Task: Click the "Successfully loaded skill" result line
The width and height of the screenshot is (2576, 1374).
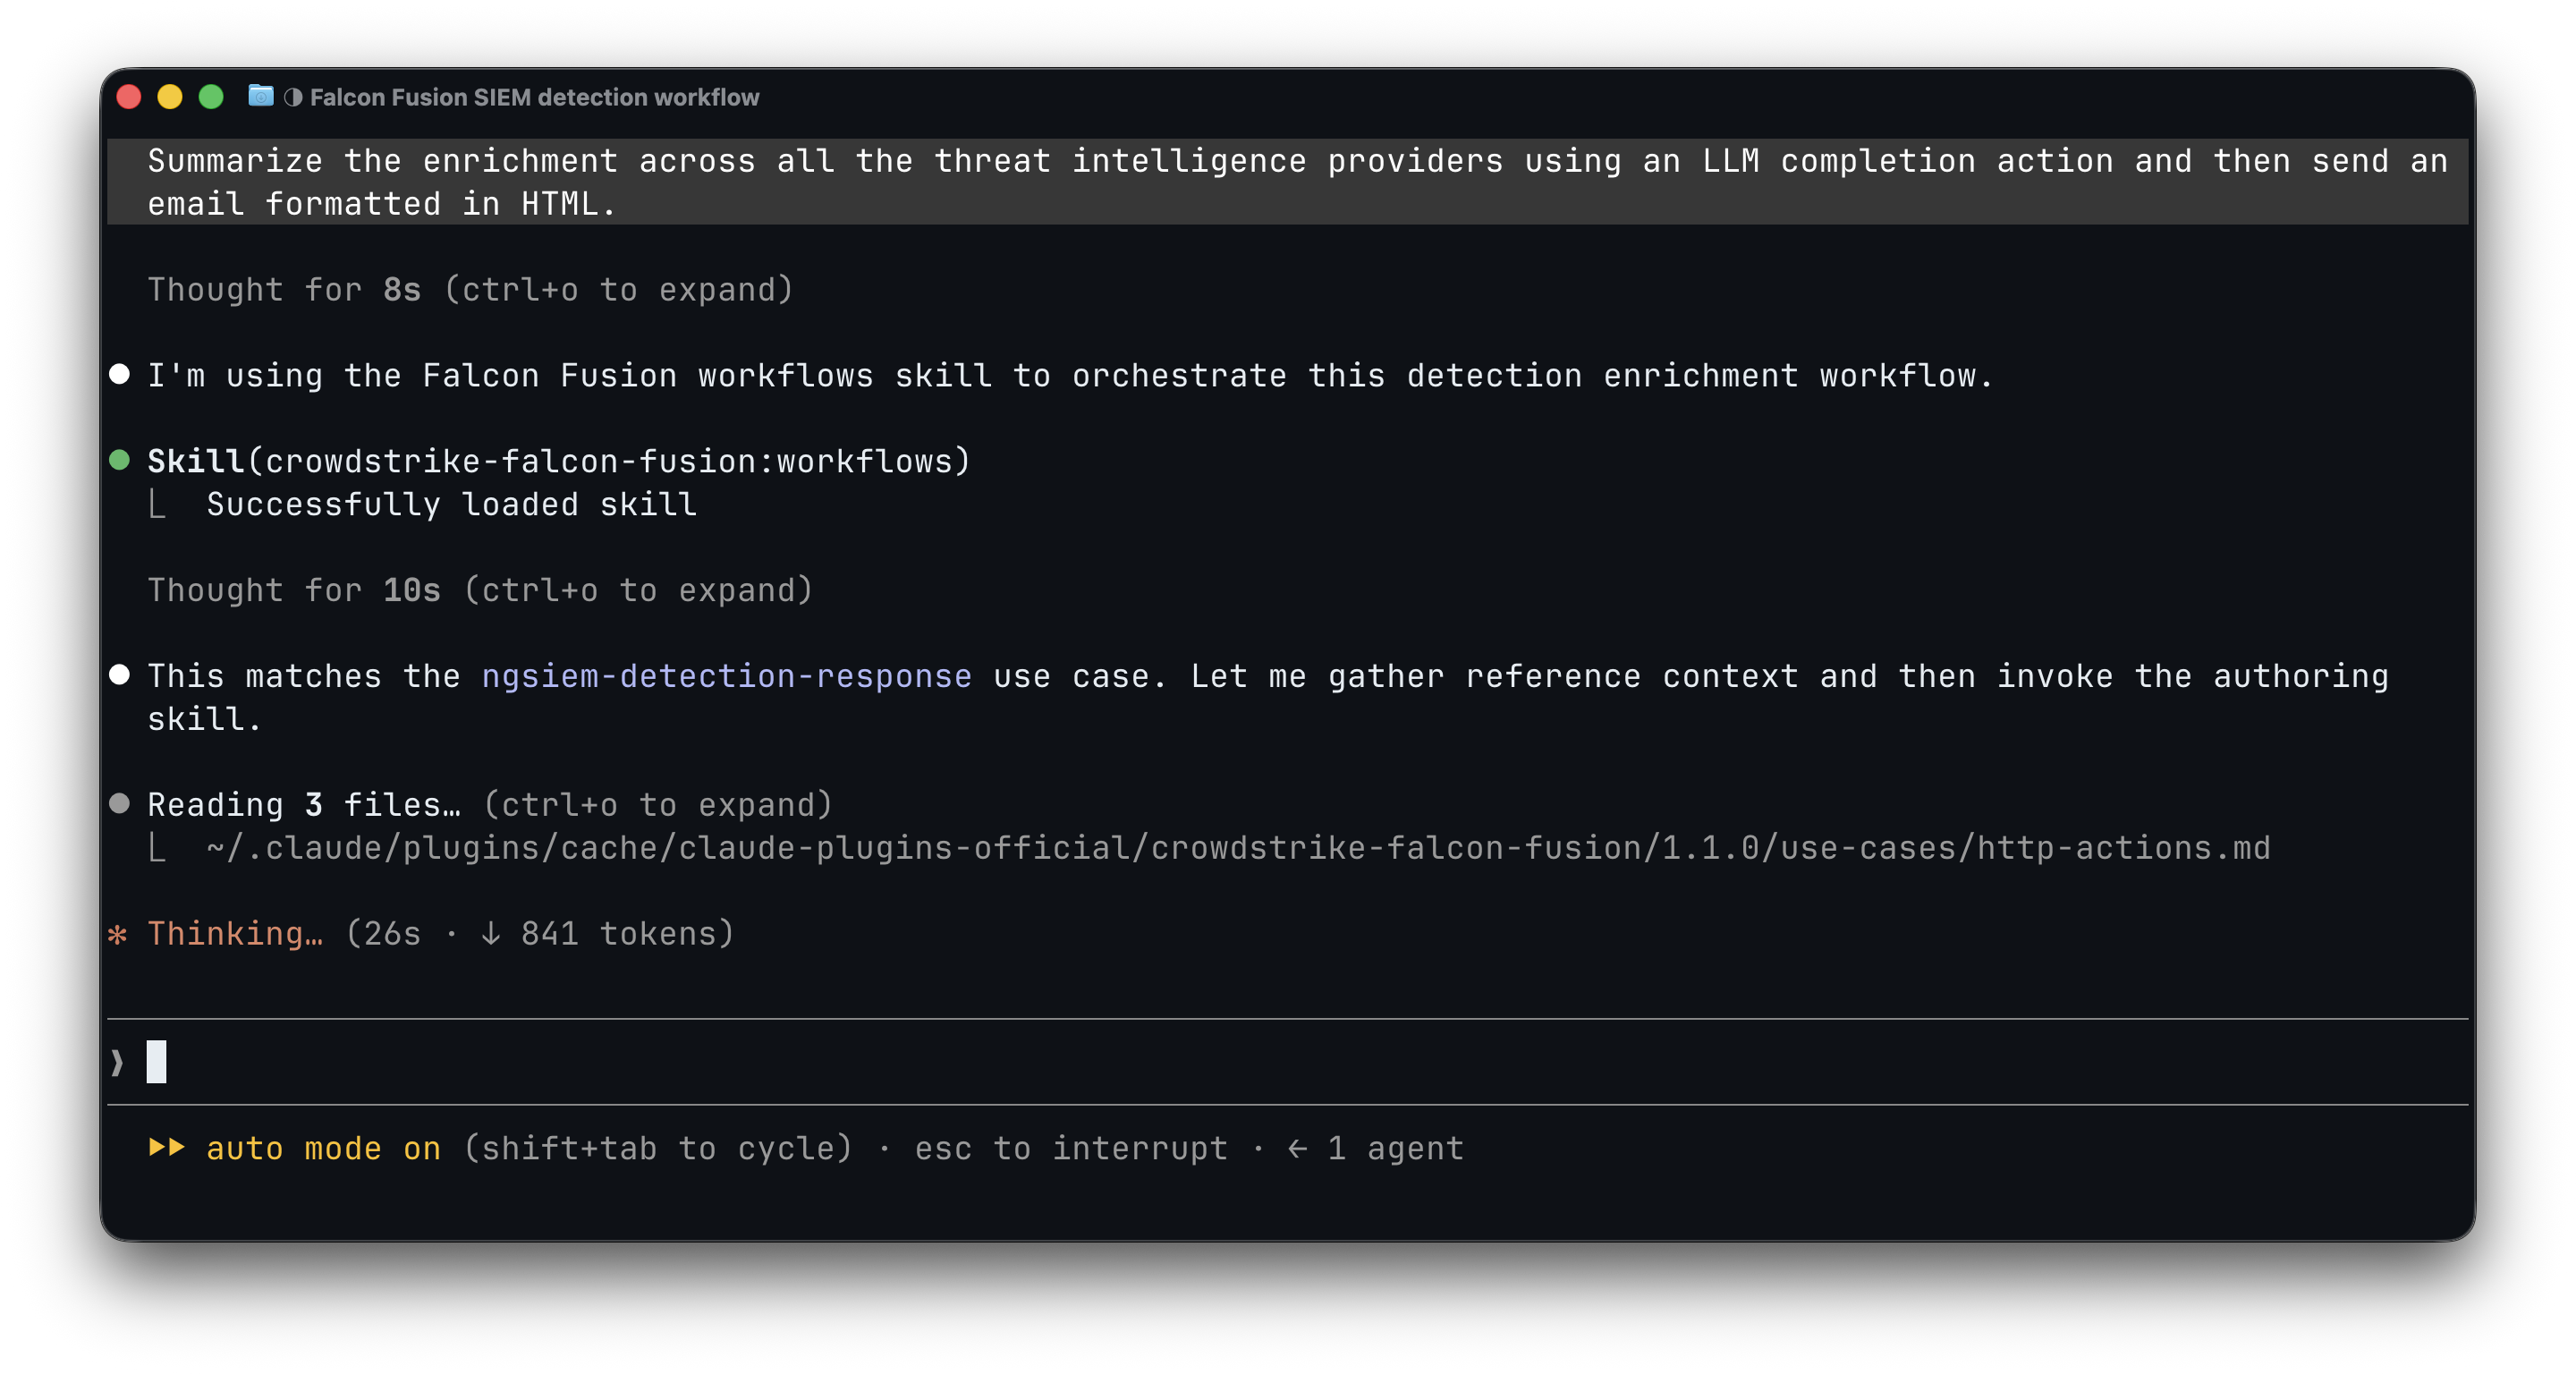Action: [x=451, y=504]
